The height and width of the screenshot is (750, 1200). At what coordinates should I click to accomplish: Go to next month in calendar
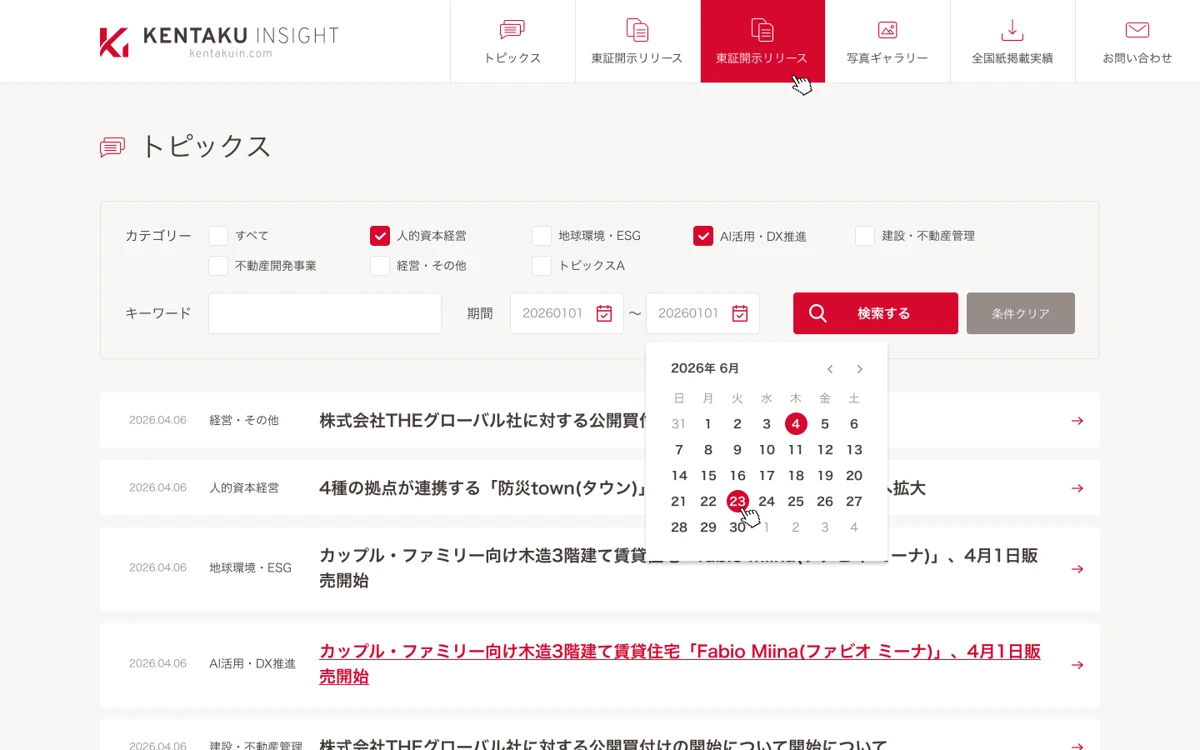click(859, 369)
